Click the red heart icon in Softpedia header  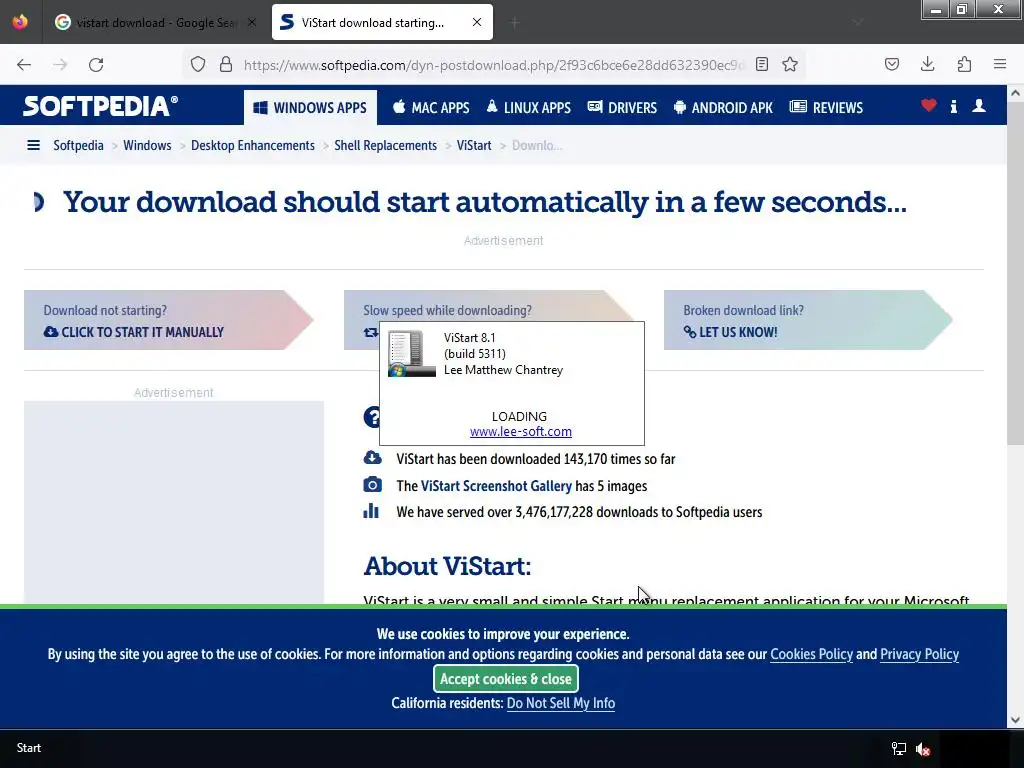pos(929,106)
